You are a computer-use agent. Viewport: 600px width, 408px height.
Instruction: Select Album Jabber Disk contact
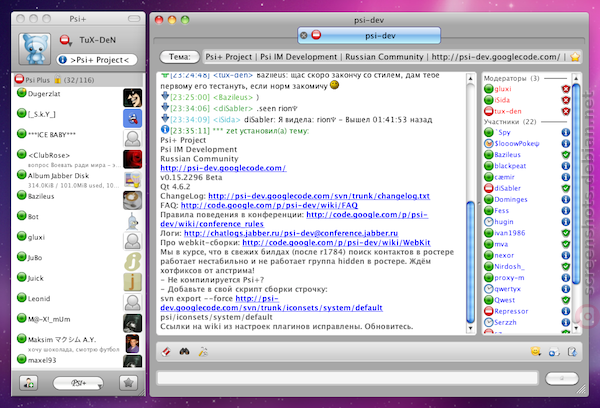pyautogui.click(x=78, y=180)
